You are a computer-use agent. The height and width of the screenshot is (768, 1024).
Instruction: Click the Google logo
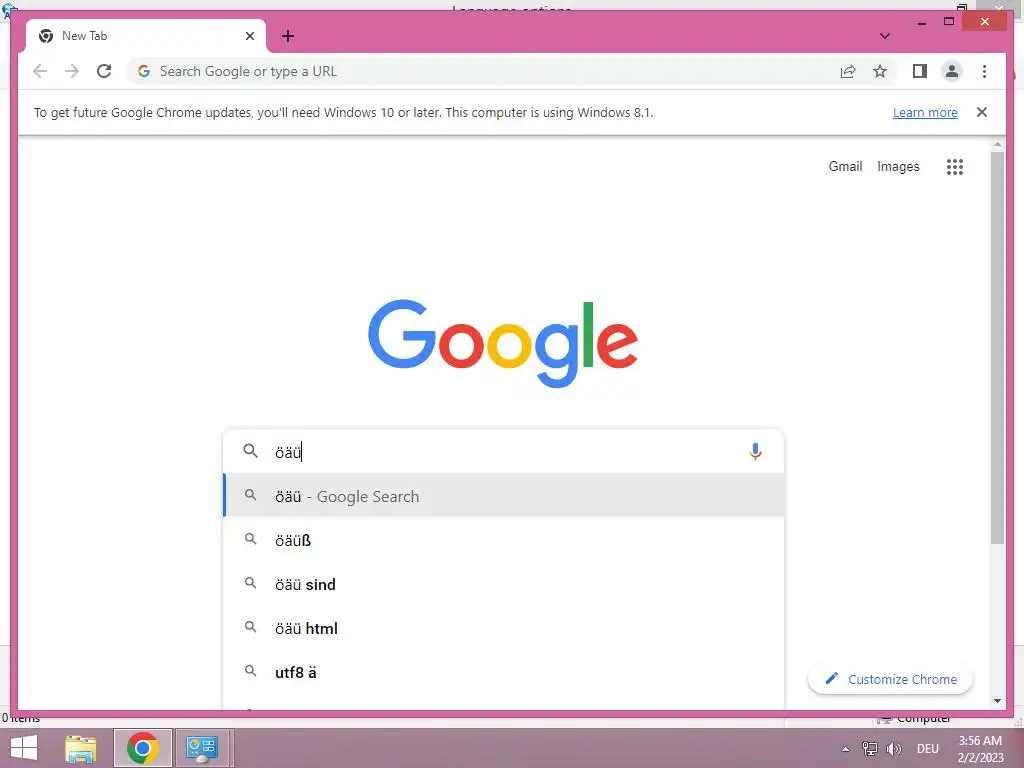[503, 343]
